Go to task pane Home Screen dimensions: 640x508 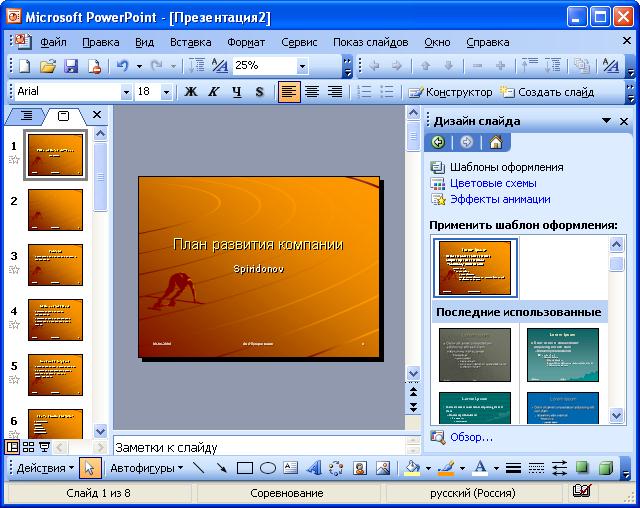(496, 142)
